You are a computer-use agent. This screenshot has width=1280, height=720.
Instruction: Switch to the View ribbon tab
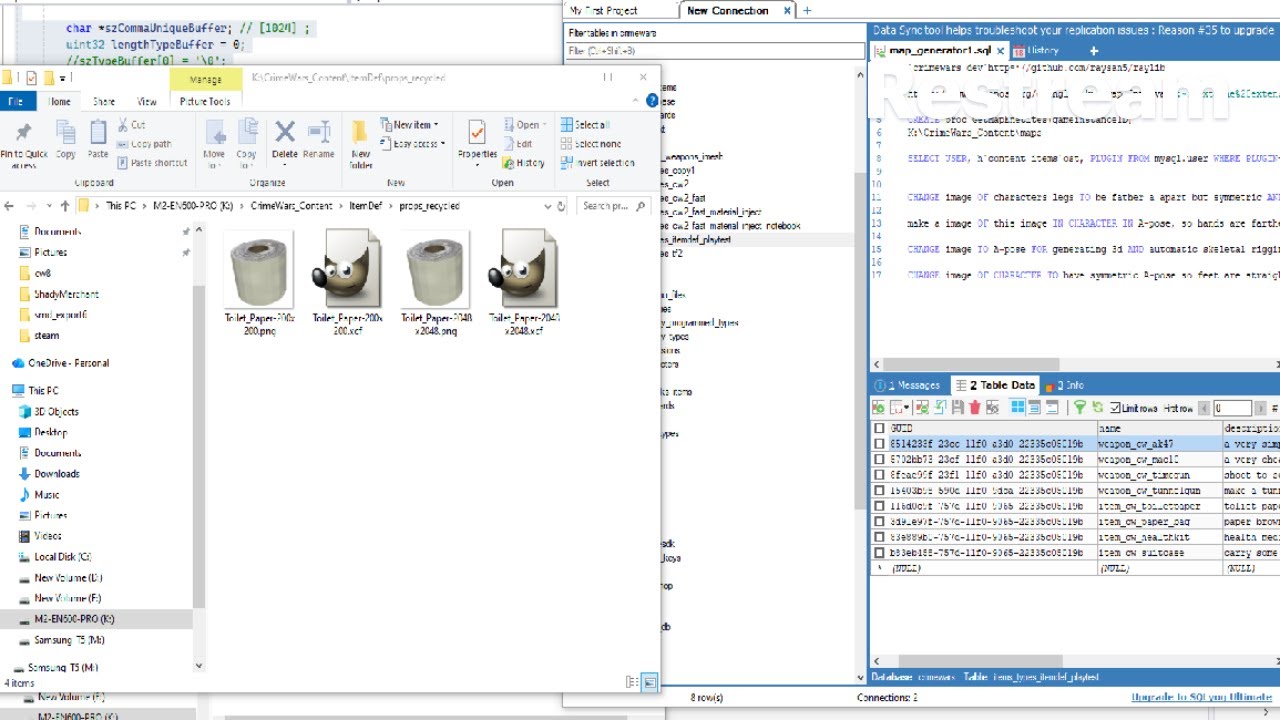click(147, 101)
